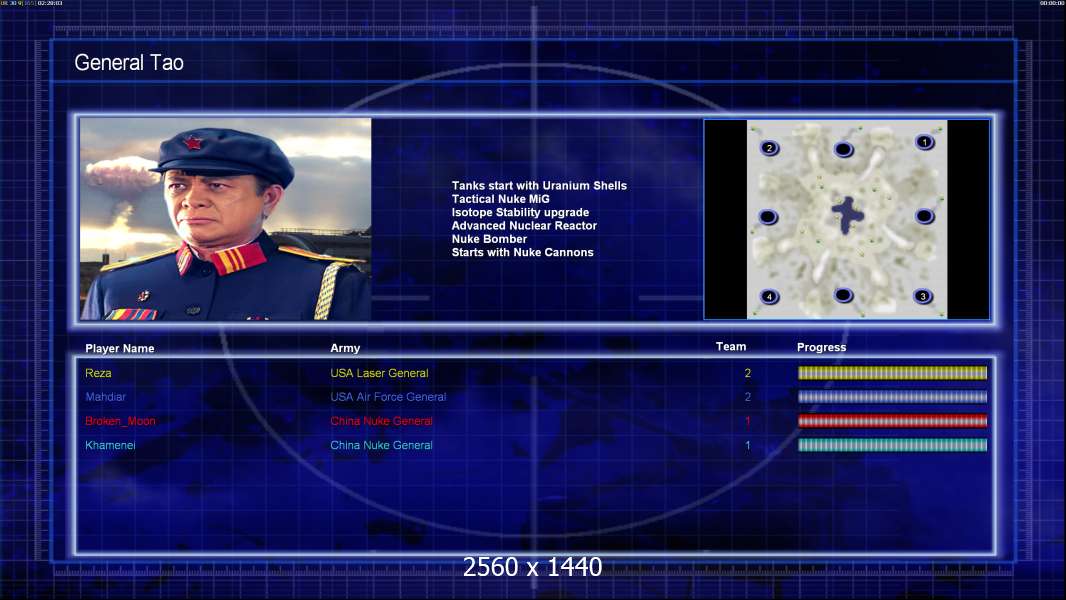Select player name Broken_Moon
Image resolution: width=1066 pixels, height=600 pixels.
(x=120, y=421)
